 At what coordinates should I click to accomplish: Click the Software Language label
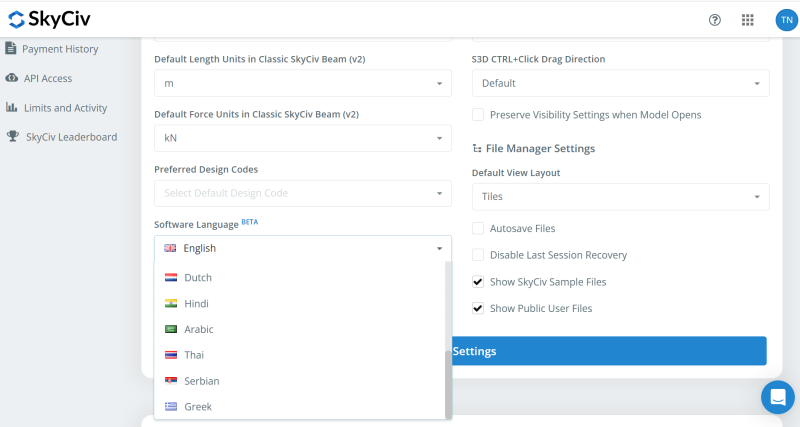pos(196,225)
